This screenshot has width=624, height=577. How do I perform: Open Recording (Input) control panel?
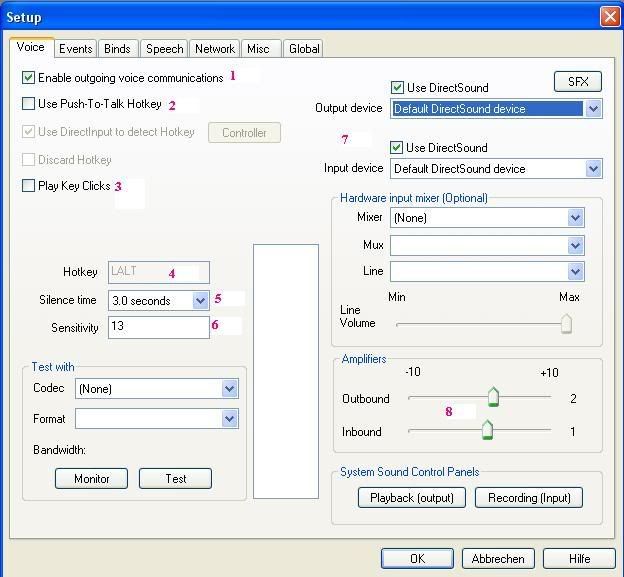tap(529, 497)
